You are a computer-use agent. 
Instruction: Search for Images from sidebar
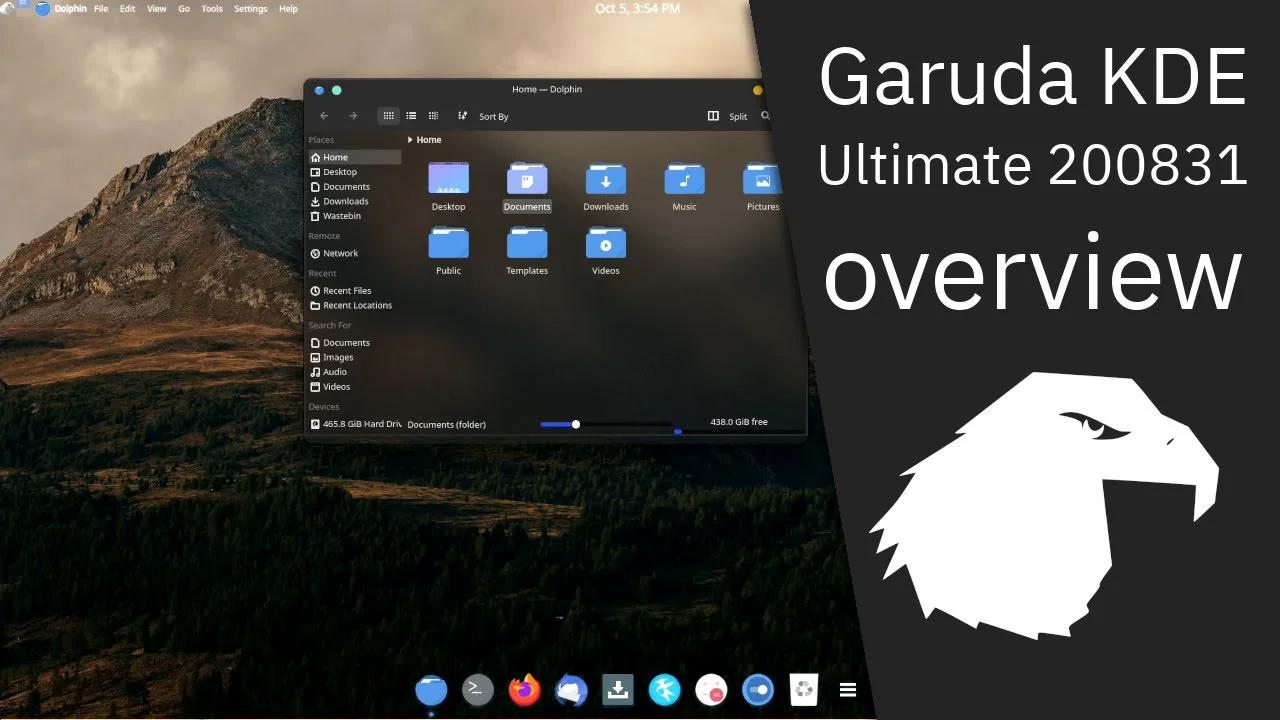354,357
